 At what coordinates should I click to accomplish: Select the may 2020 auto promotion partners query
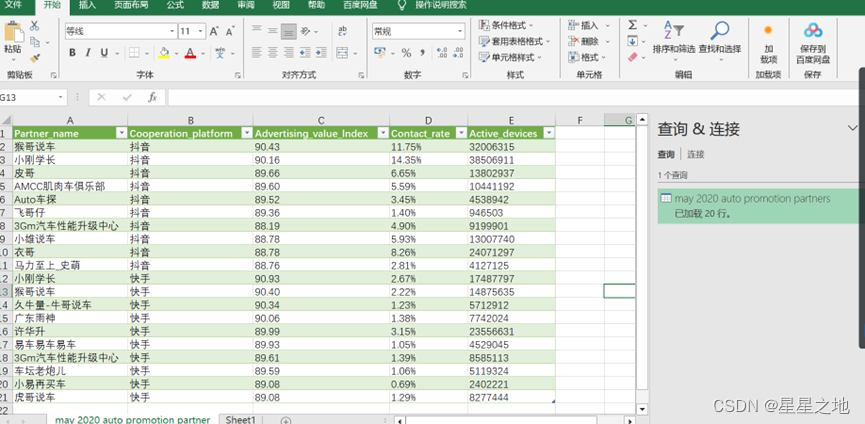click(x=759, y=206)
